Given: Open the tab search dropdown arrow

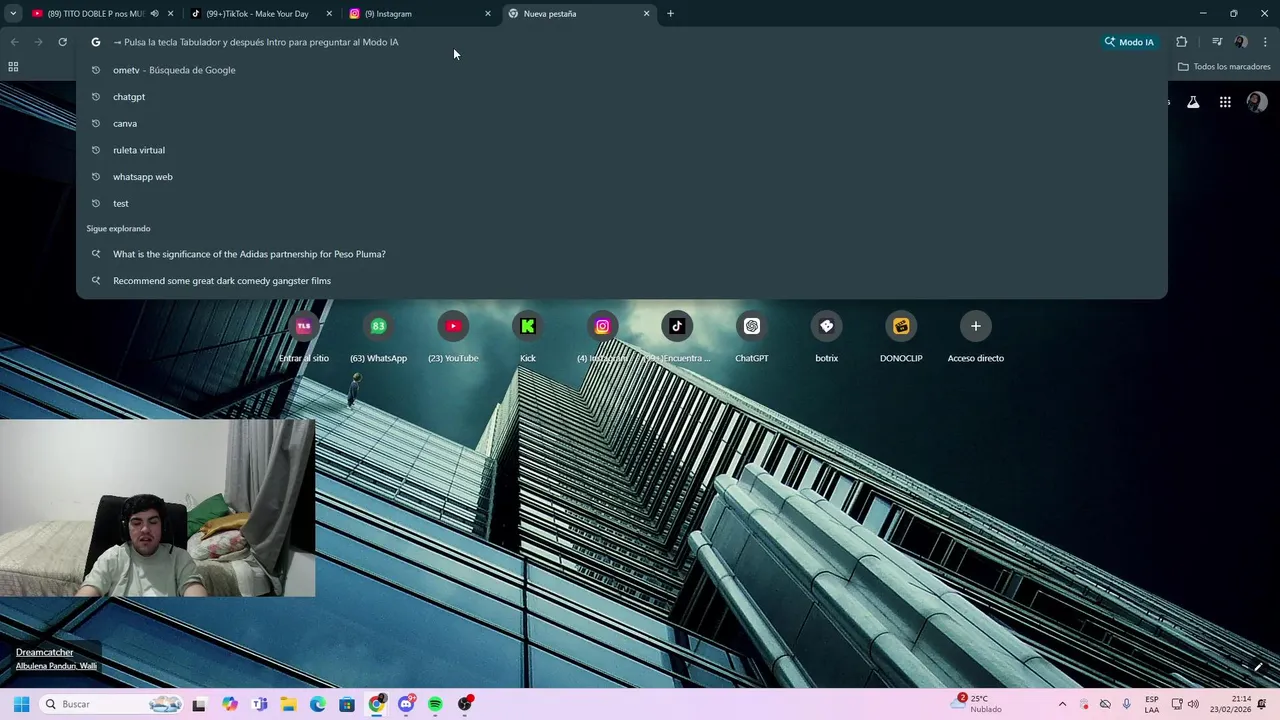Looking at the screenshot, I should point(13,14).
